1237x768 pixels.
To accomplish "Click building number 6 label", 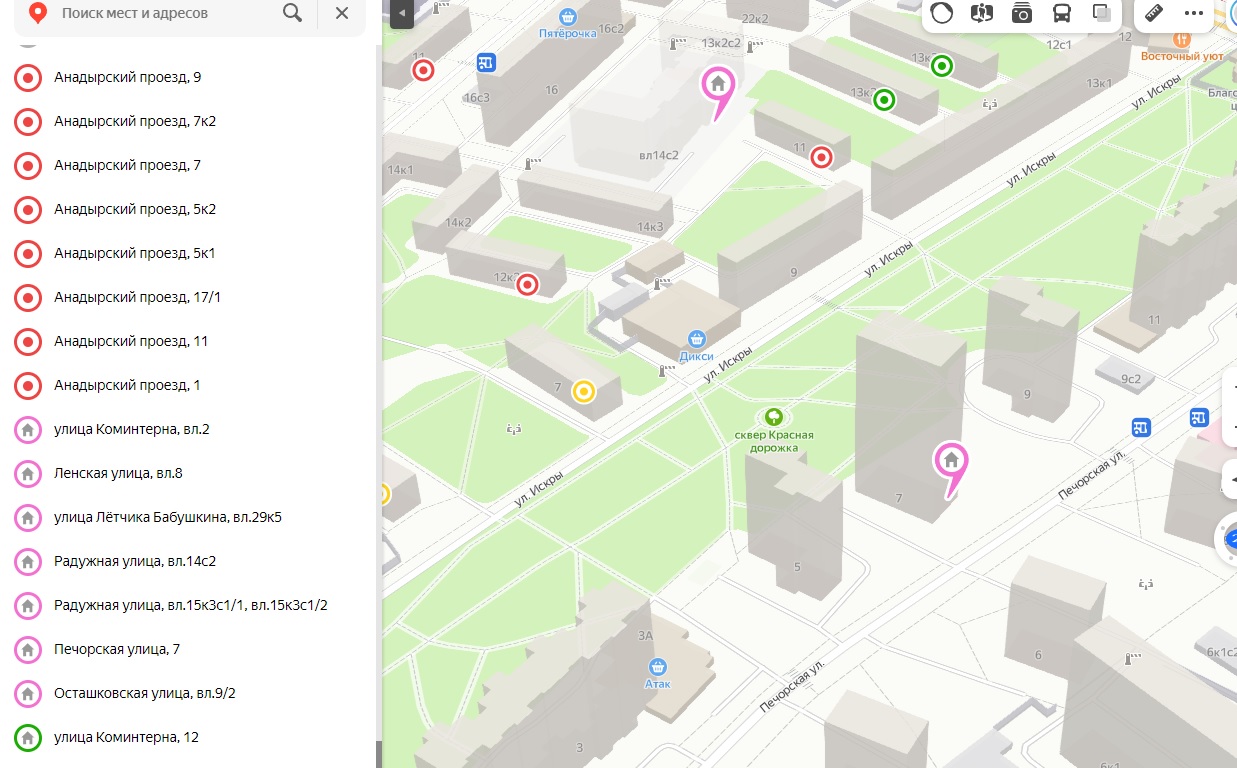I will tap(1038, 655).
